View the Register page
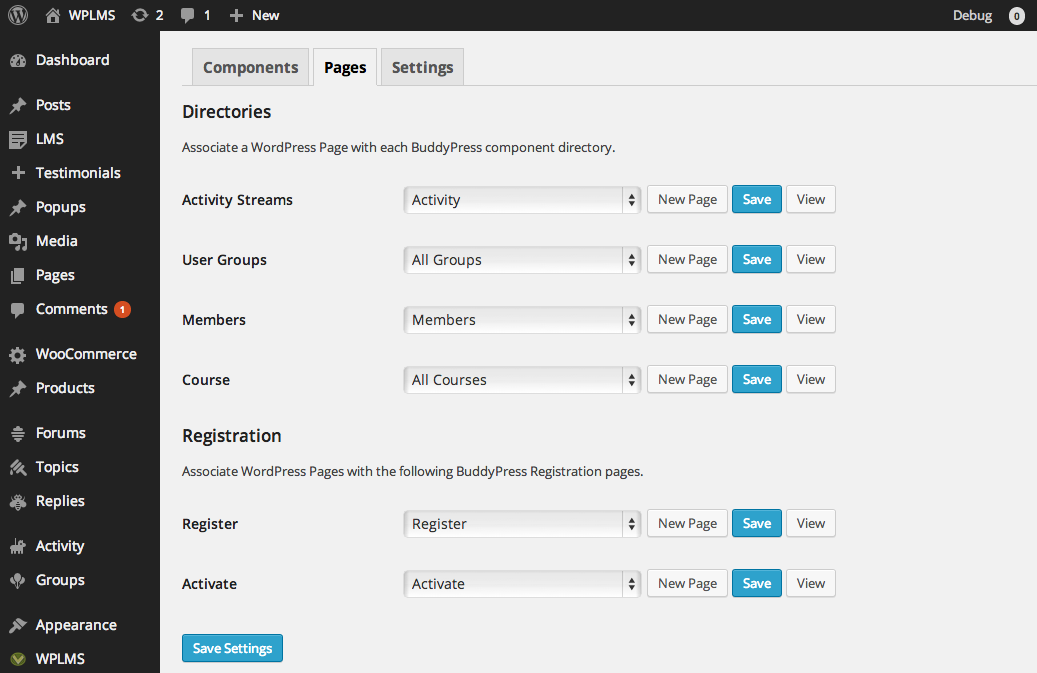The width and height of the screenshot is (1037, 673). click(x=811, y=523)
